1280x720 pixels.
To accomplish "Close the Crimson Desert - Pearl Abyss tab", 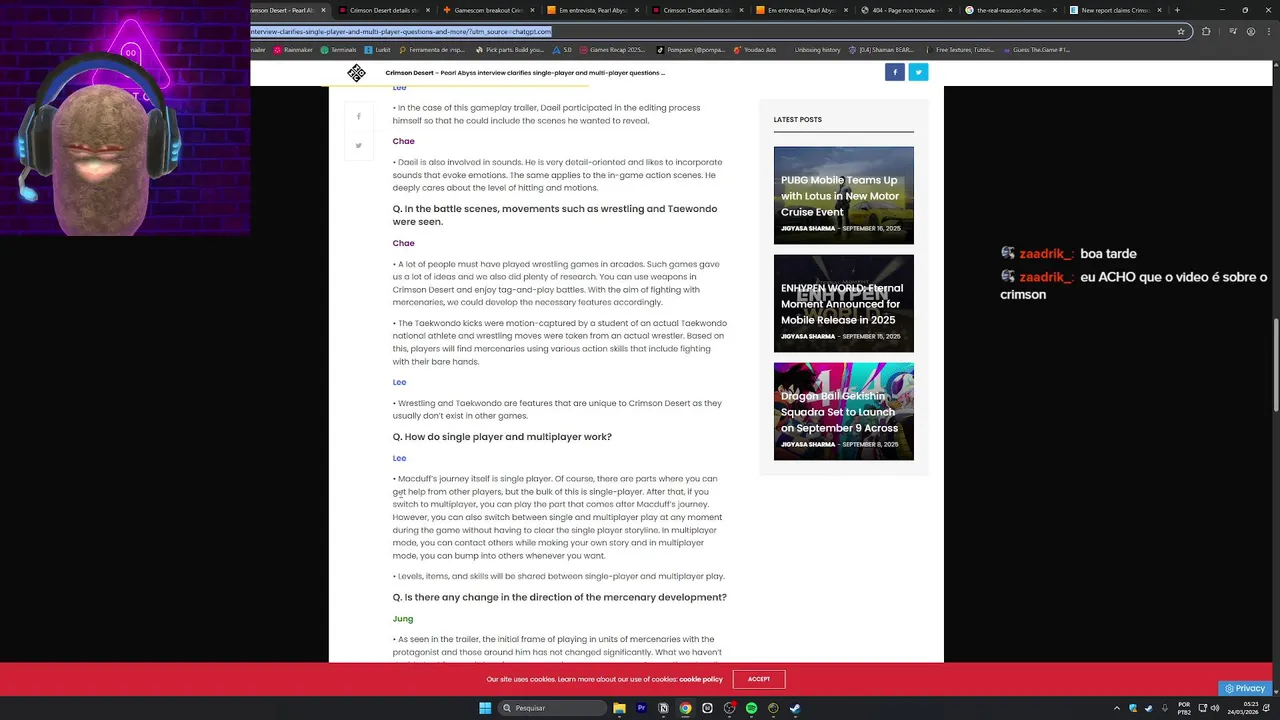I will pos(323,10).
